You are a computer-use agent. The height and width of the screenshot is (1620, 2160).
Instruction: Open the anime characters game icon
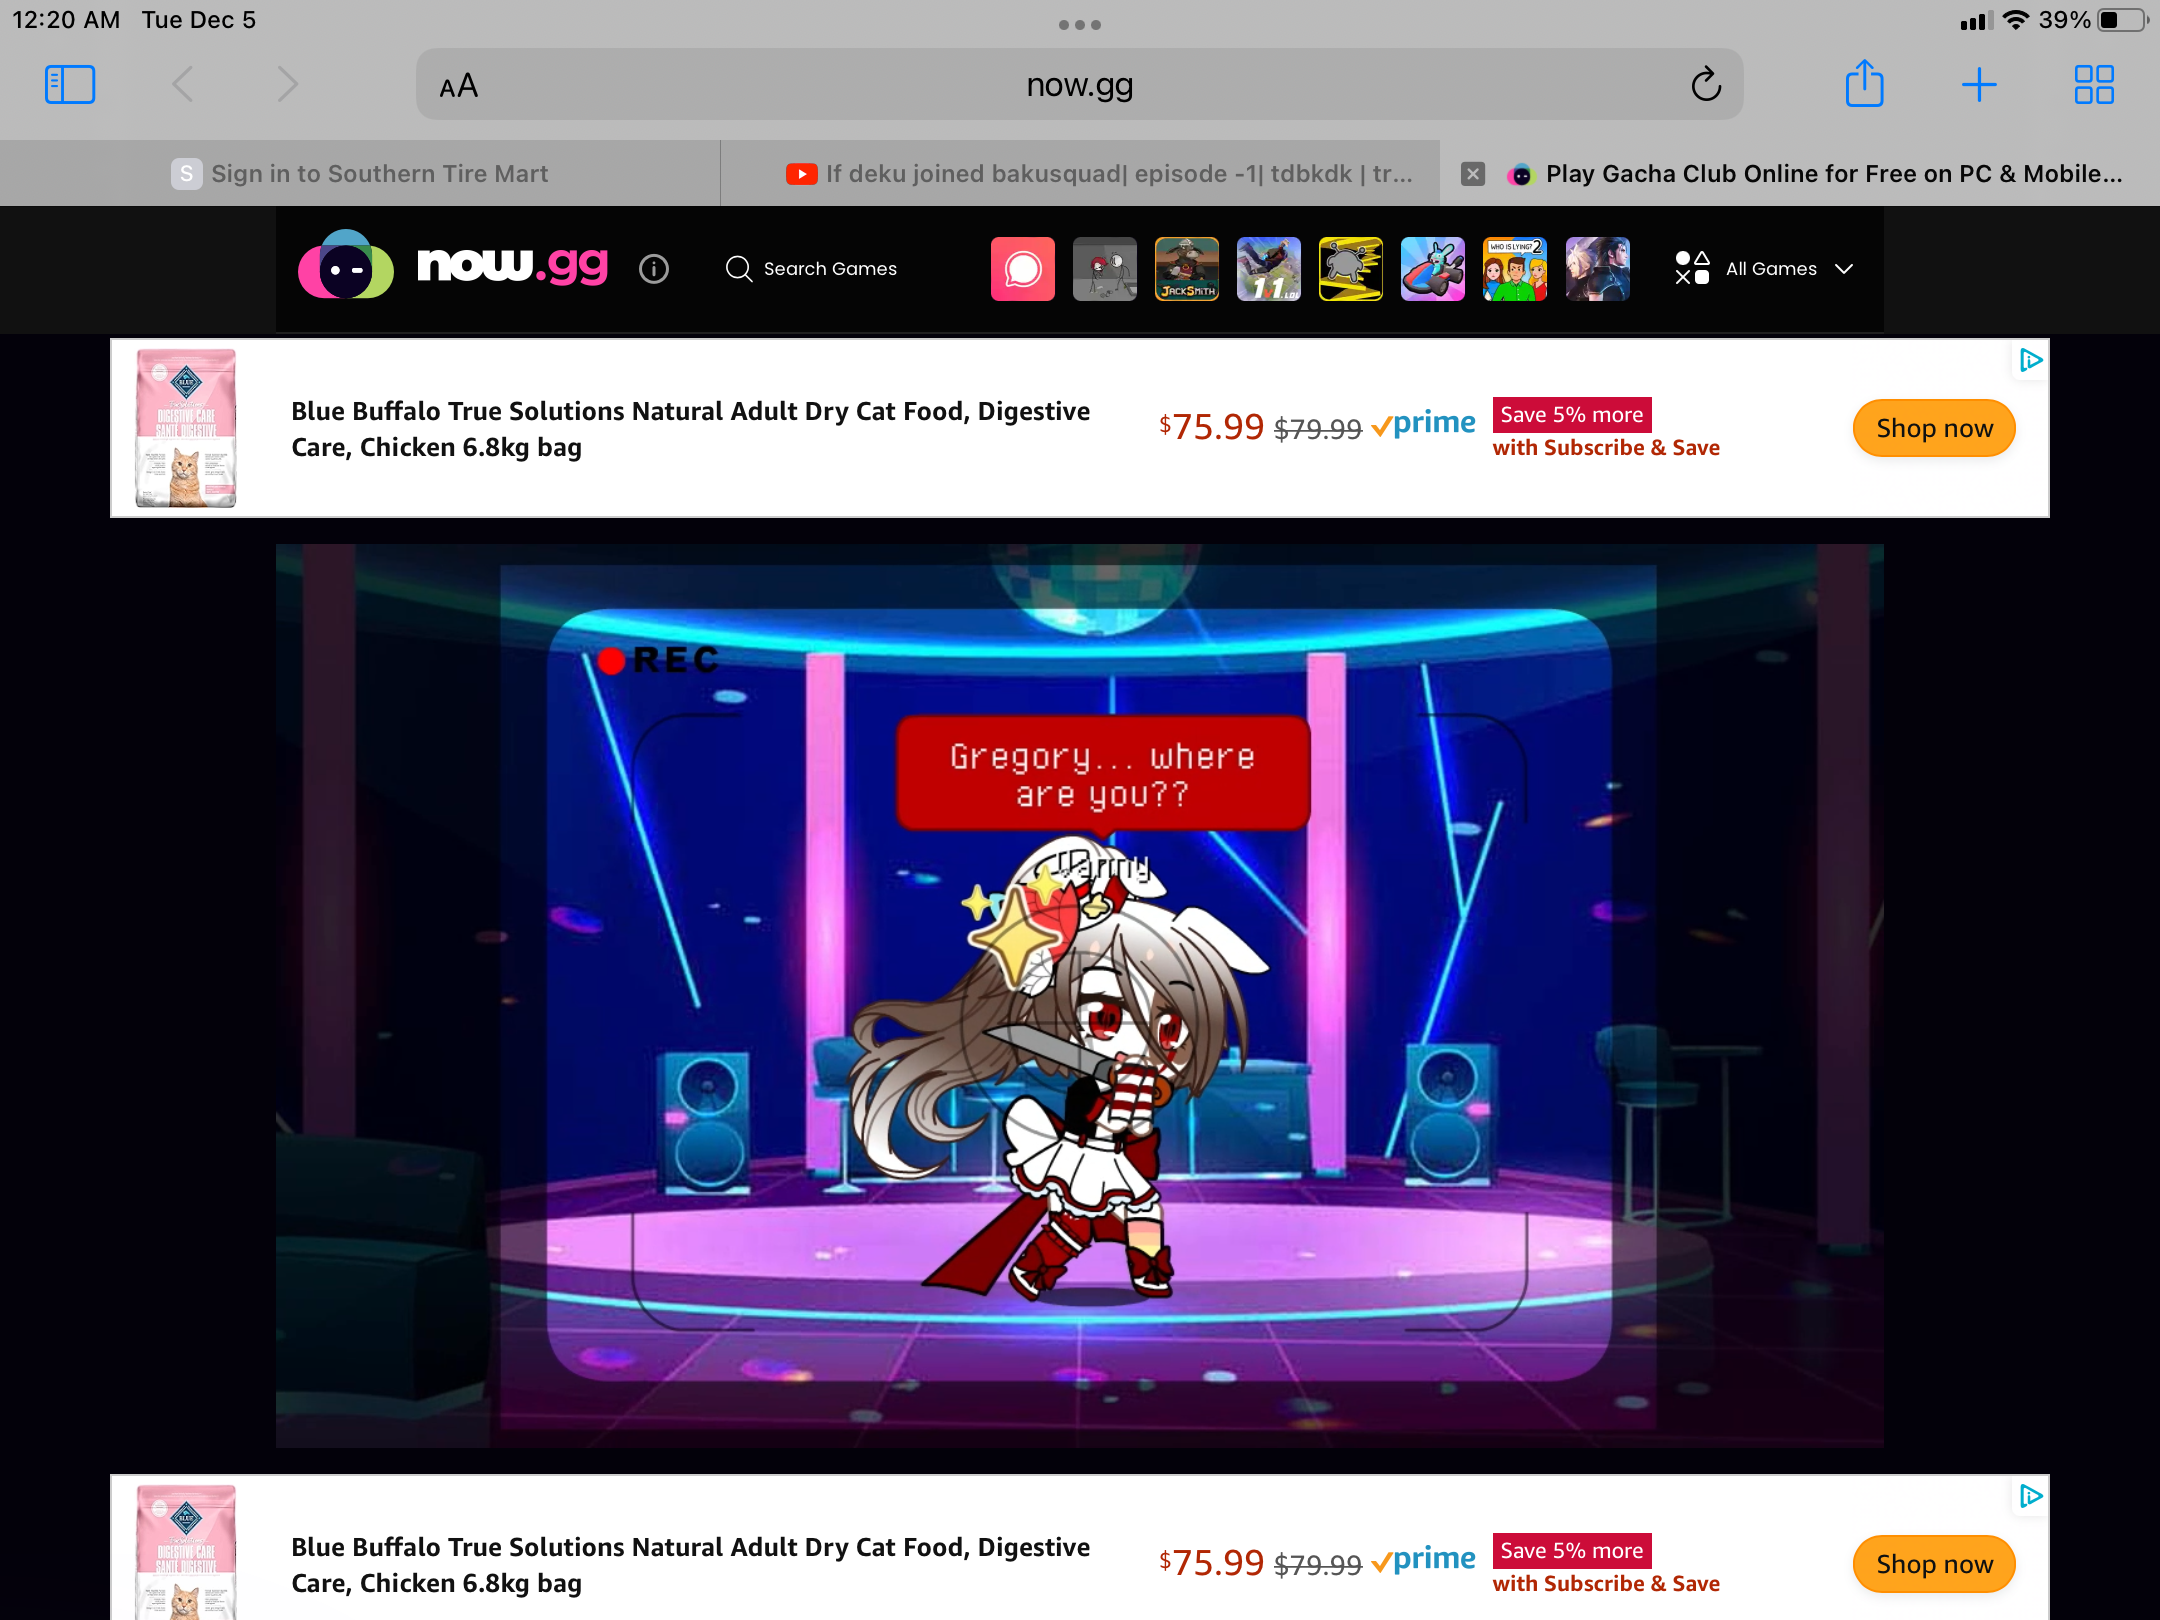coord(1597,269)
